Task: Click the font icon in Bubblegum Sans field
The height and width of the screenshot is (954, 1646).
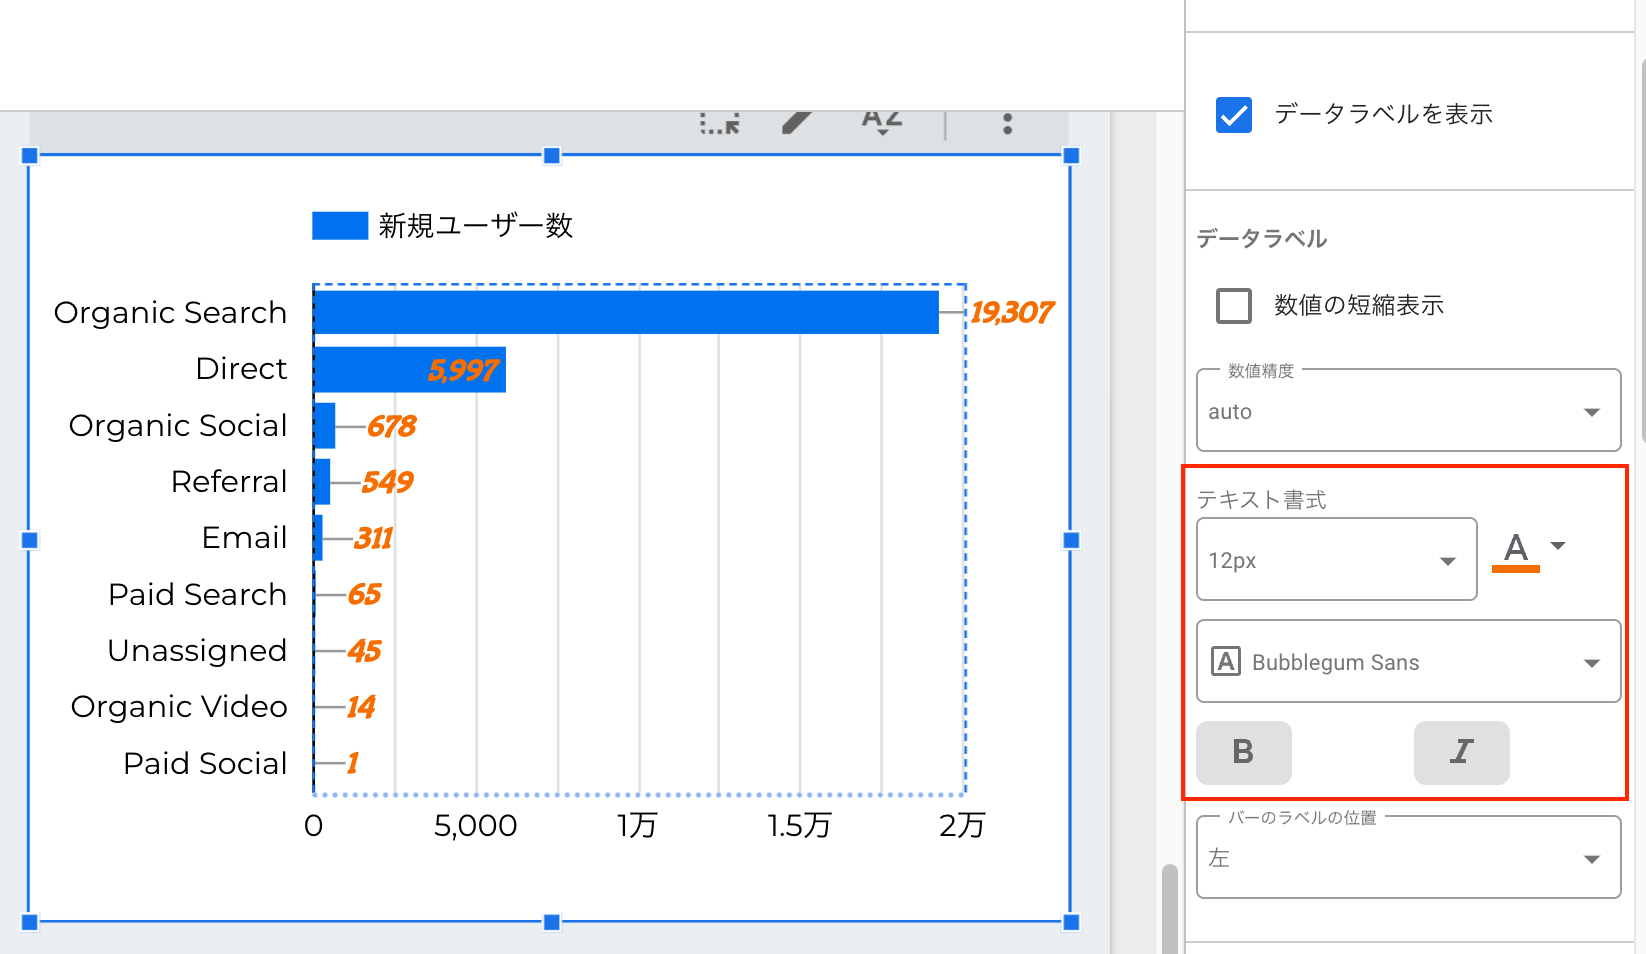Action: (1226, 662)
